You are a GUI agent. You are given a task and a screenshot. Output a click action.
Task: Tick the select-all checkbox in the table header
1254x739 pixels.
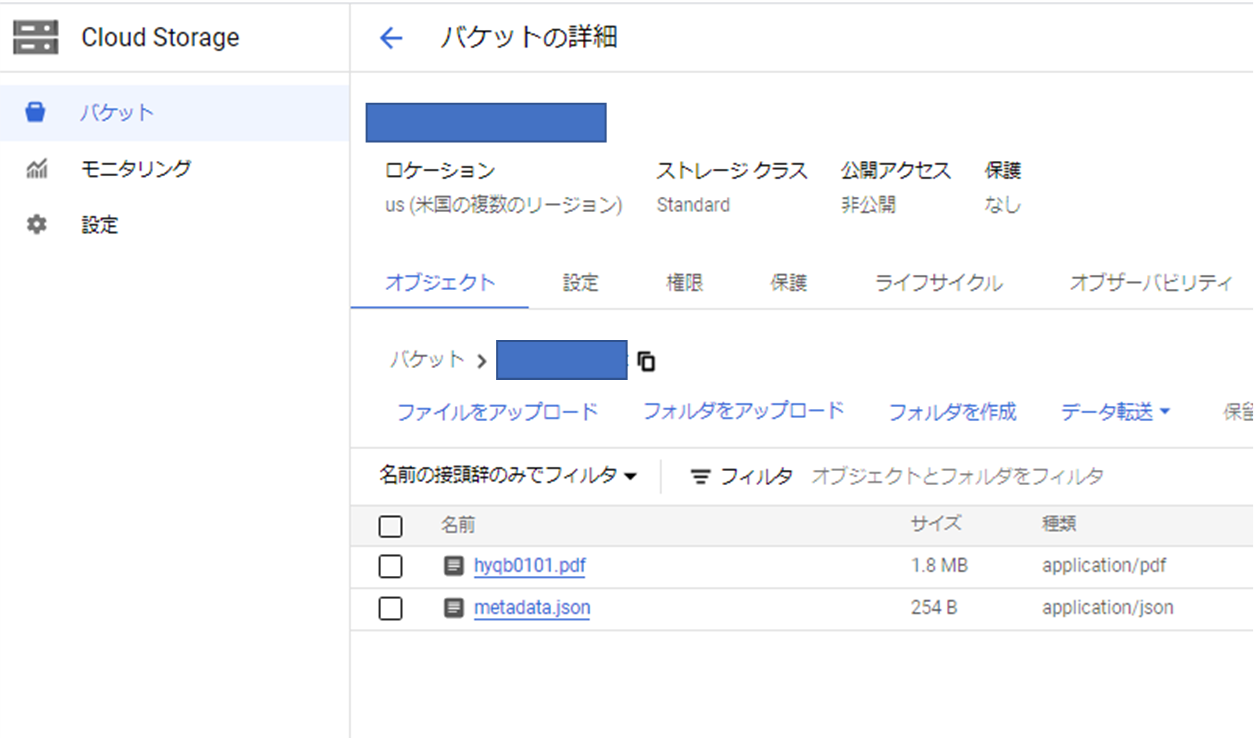tap(391, 526)
